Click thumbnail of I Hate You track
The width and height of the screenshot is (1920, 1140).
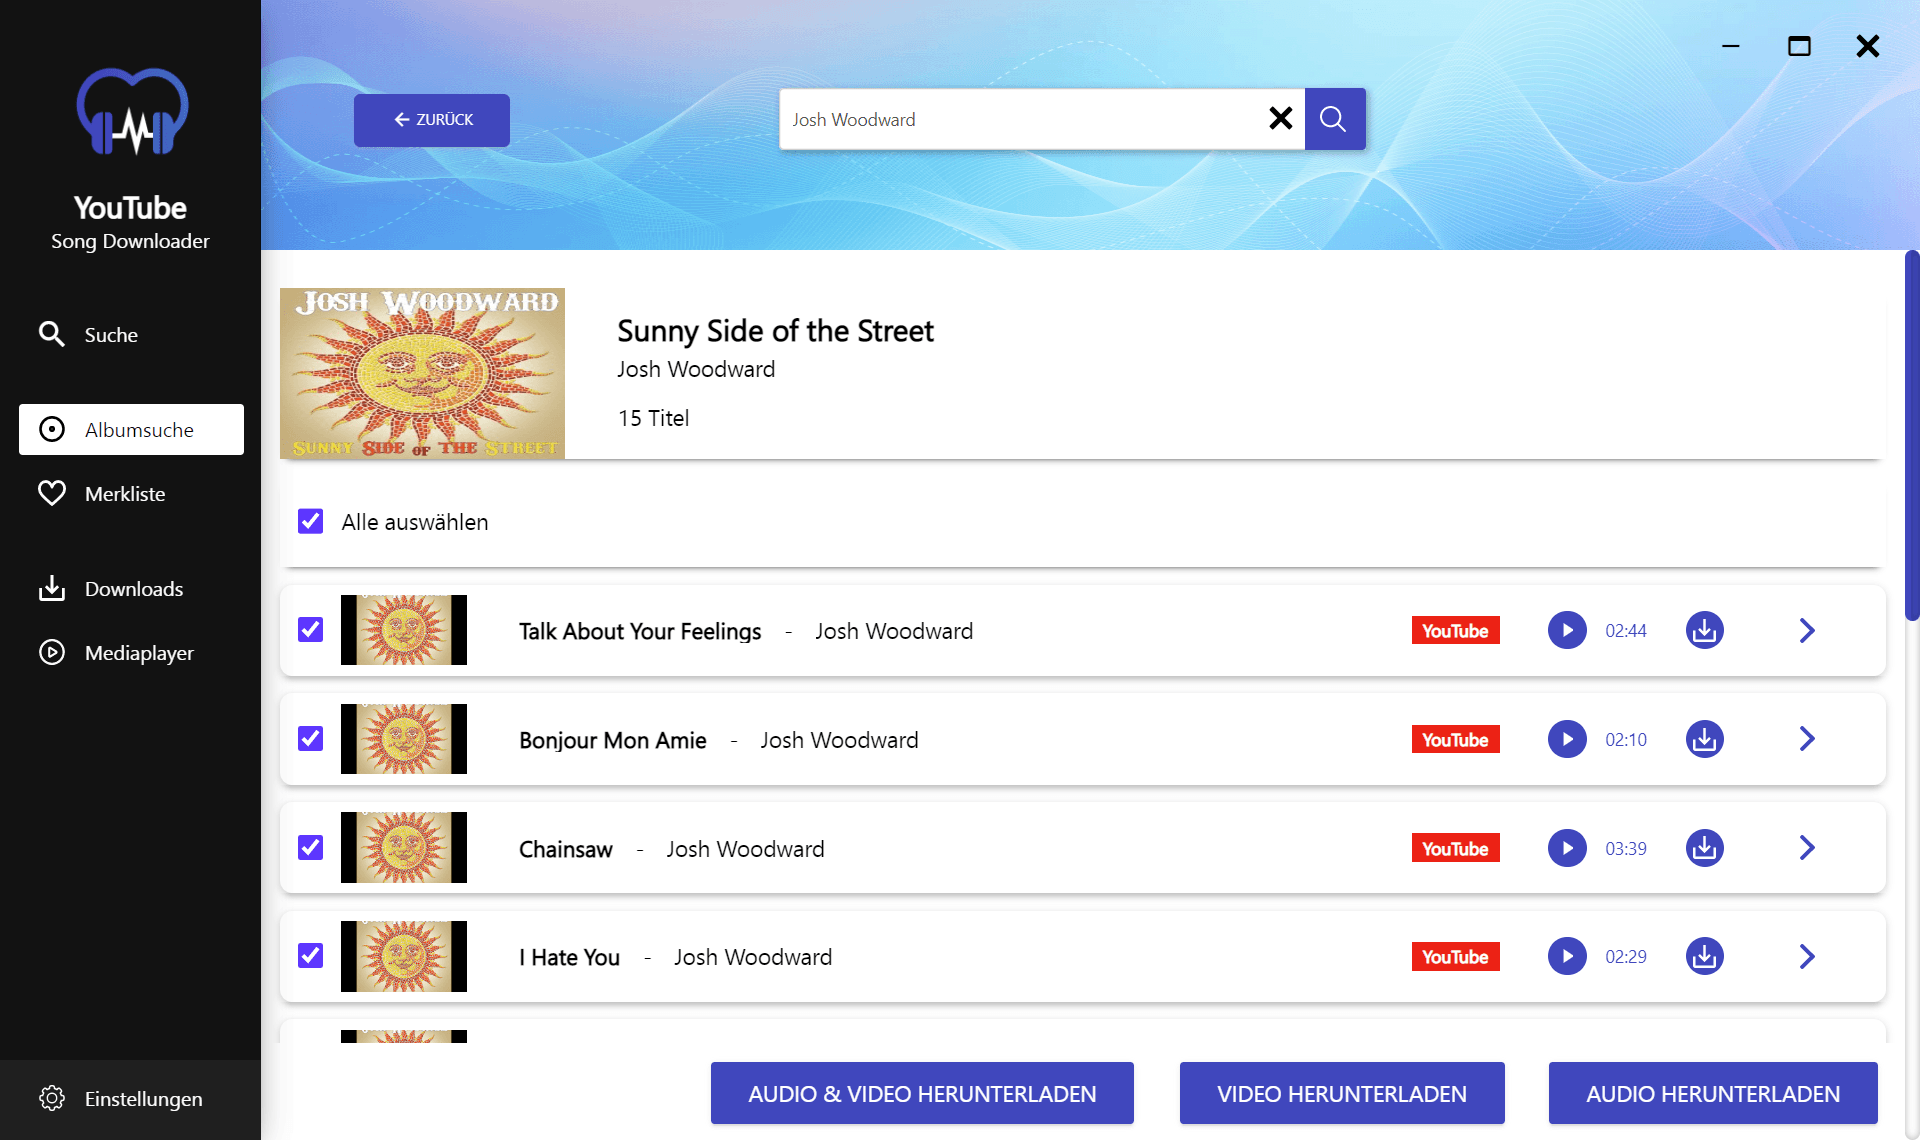404,957
